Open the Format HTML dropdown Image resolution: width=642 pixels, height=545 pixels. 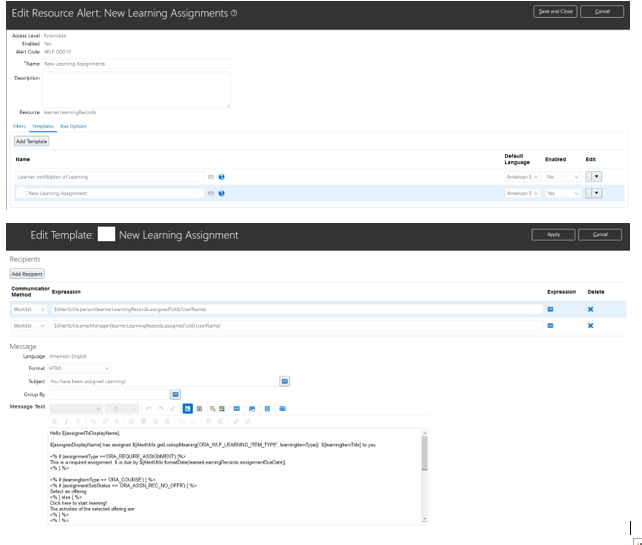point(79,368)
